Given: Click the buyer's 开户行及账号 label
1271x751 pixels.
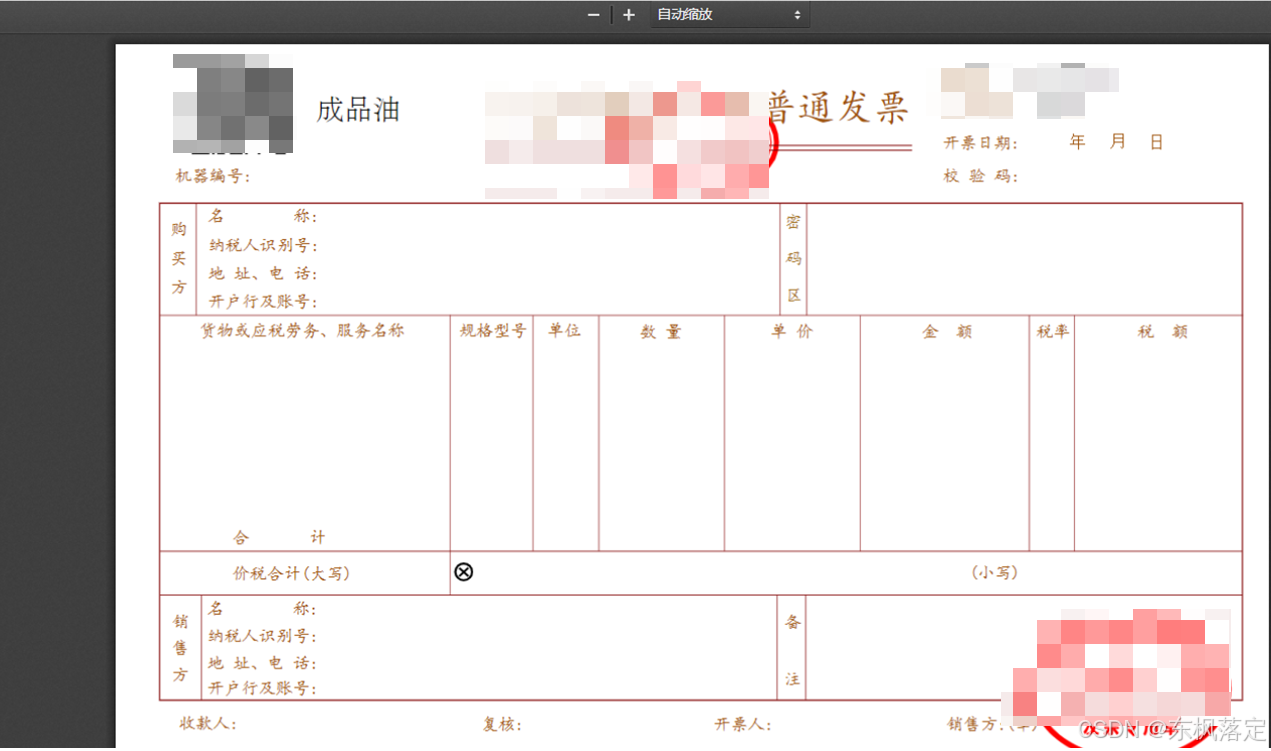Looking at the screenshot, I should [x=263, y=301].
